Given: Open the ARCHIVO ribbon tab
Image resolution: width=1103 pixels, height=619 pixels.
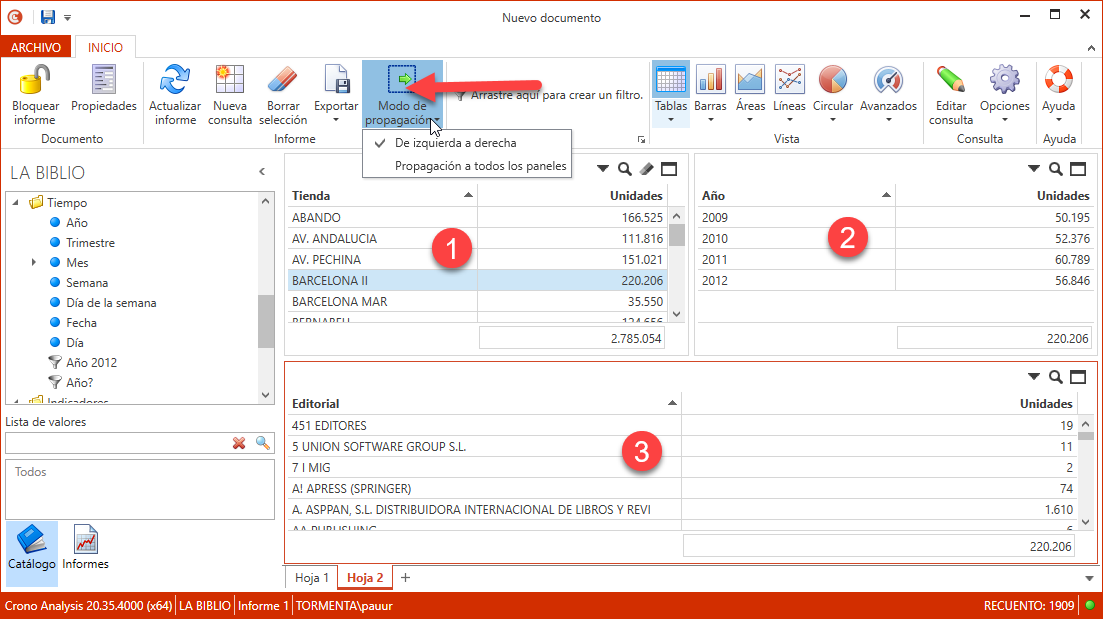Looking at the screenshot, I should pos(36,47).
